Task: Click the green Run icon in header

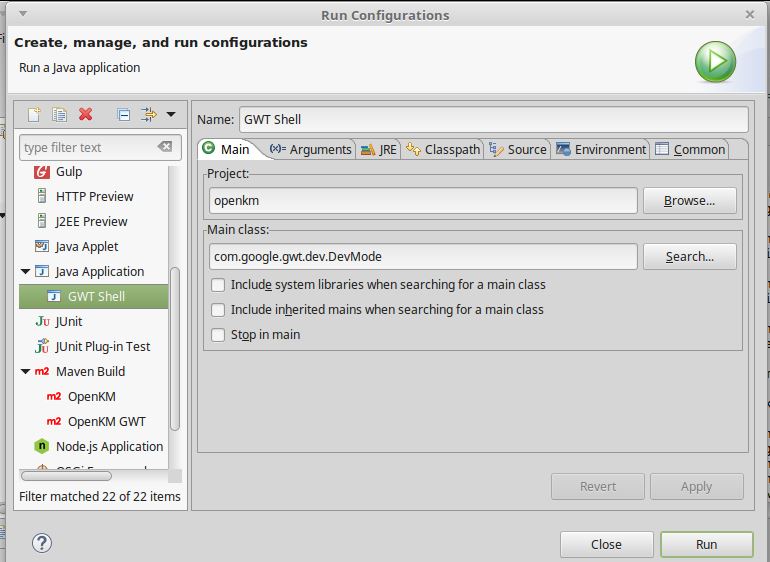Action: (x=715, y=62)
